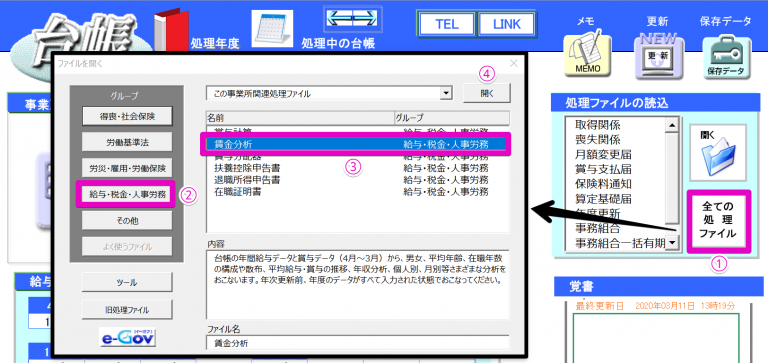This screenshot has width=768, height=363.
Task: Select the 給与・税金・人事労務 group
Action: click(x=127, y=195)
